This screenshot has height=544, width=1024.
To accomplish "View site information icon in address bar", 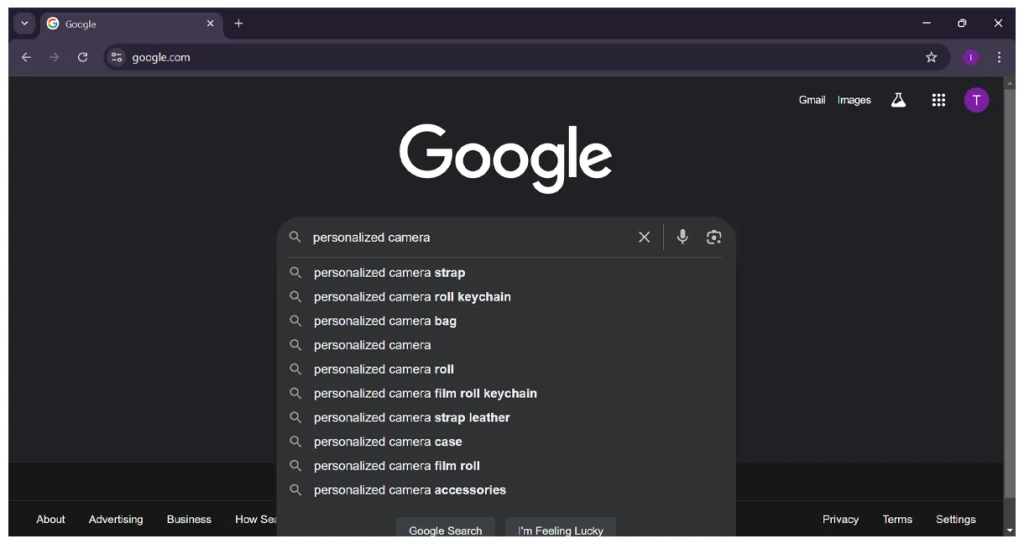I will (116, 57).
